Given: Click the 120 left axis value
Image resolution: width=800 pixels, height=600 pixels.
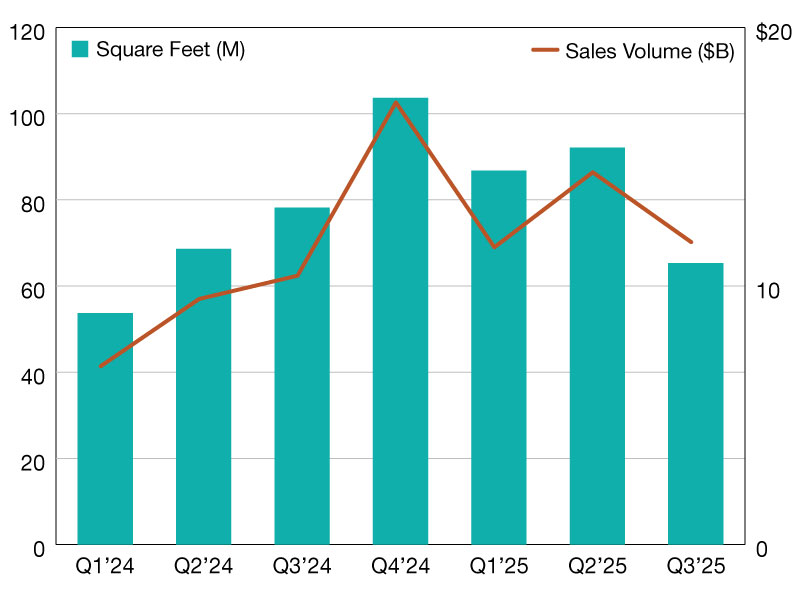Looking at the screenshot, I should (x=28, y=32).
